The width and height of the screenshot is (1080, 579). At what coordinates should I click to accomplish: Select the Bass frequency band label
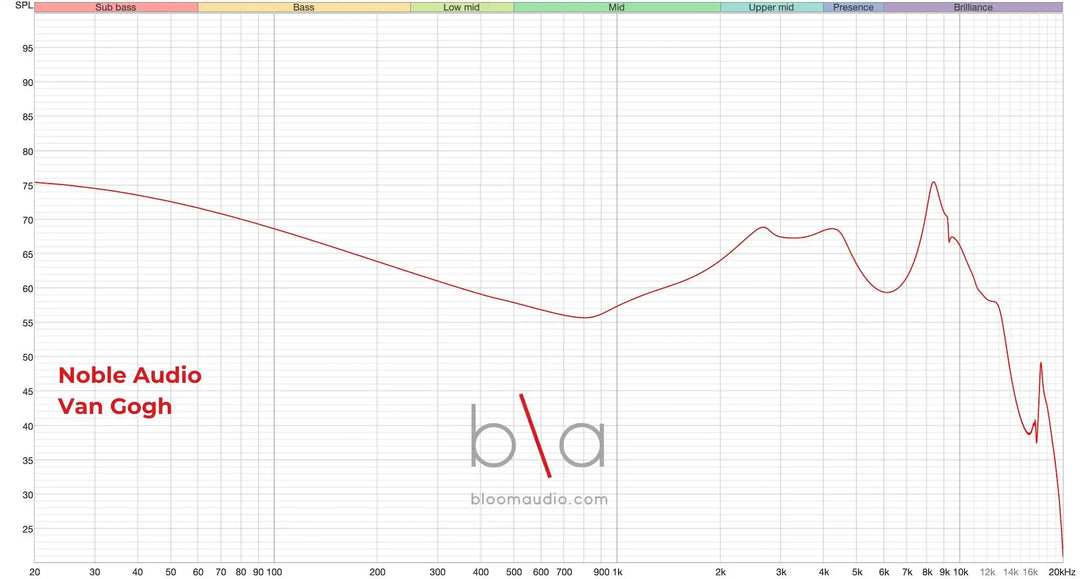click(x=304, y=8)
